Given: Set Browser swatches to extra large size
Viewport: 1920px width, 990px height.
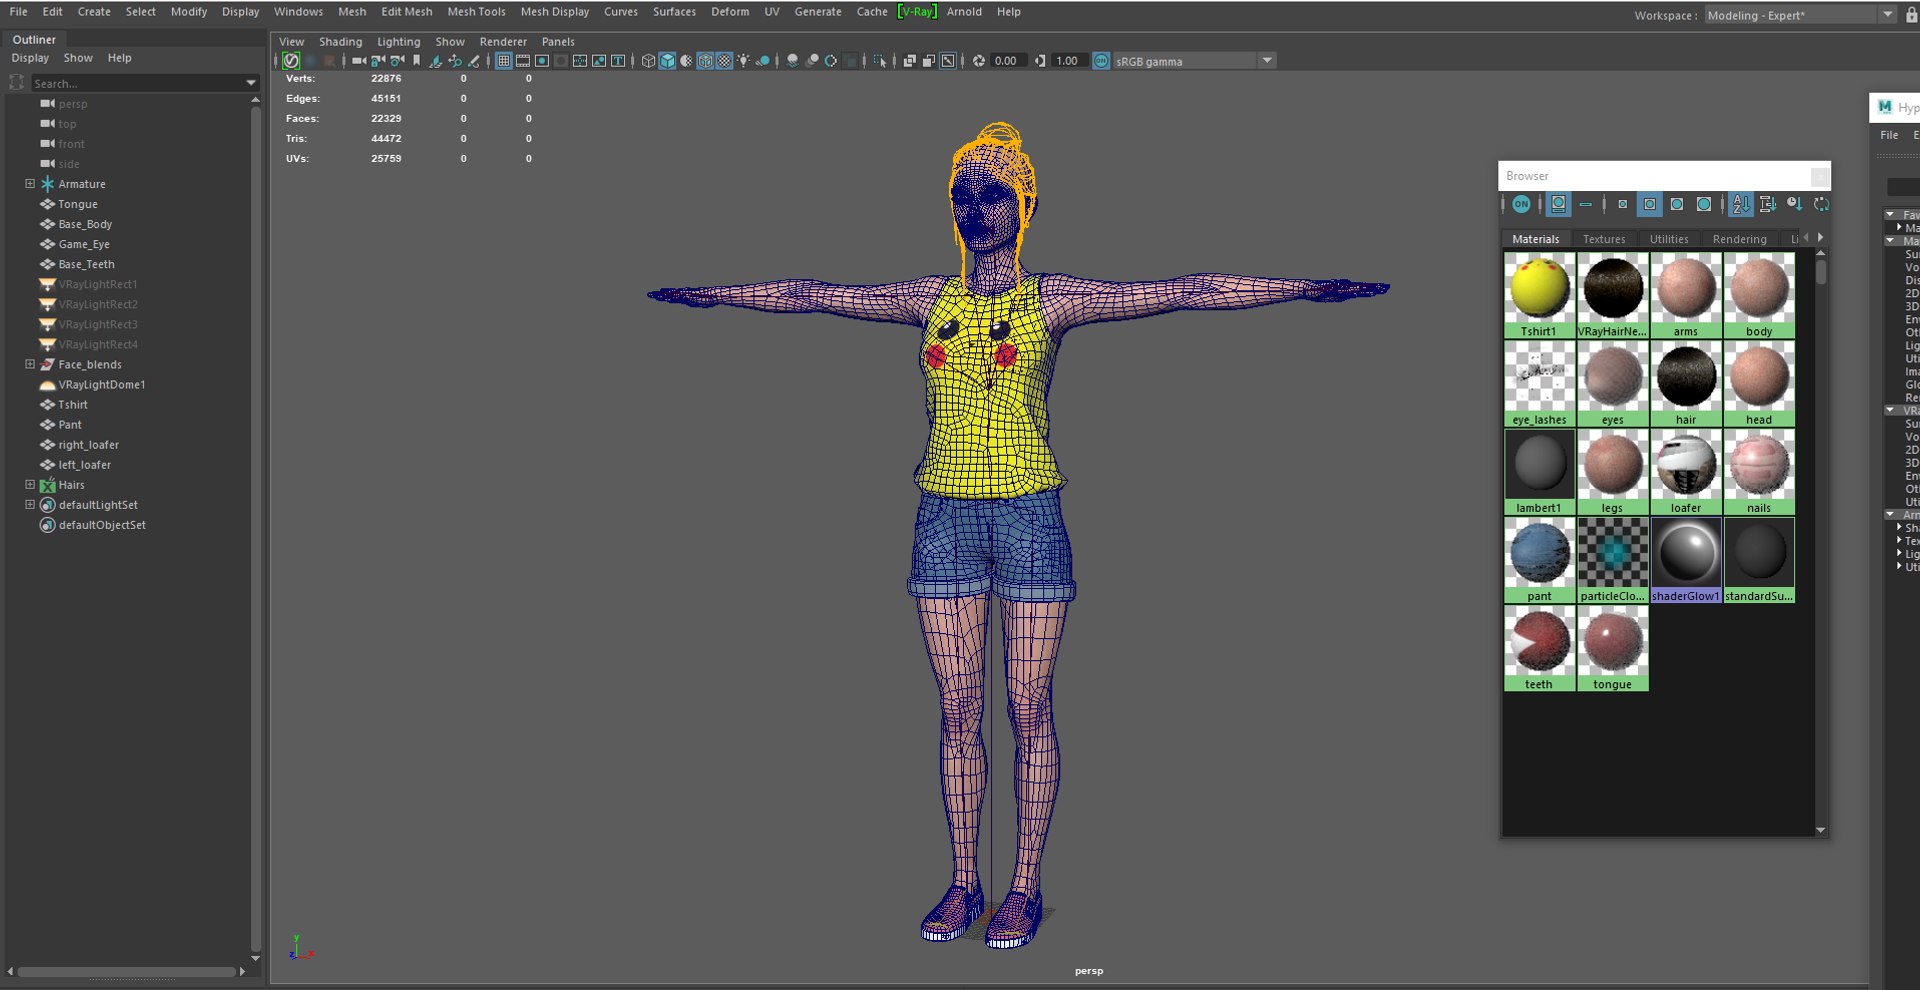Looking at the screenshot, I should (x=1704, y=204).
